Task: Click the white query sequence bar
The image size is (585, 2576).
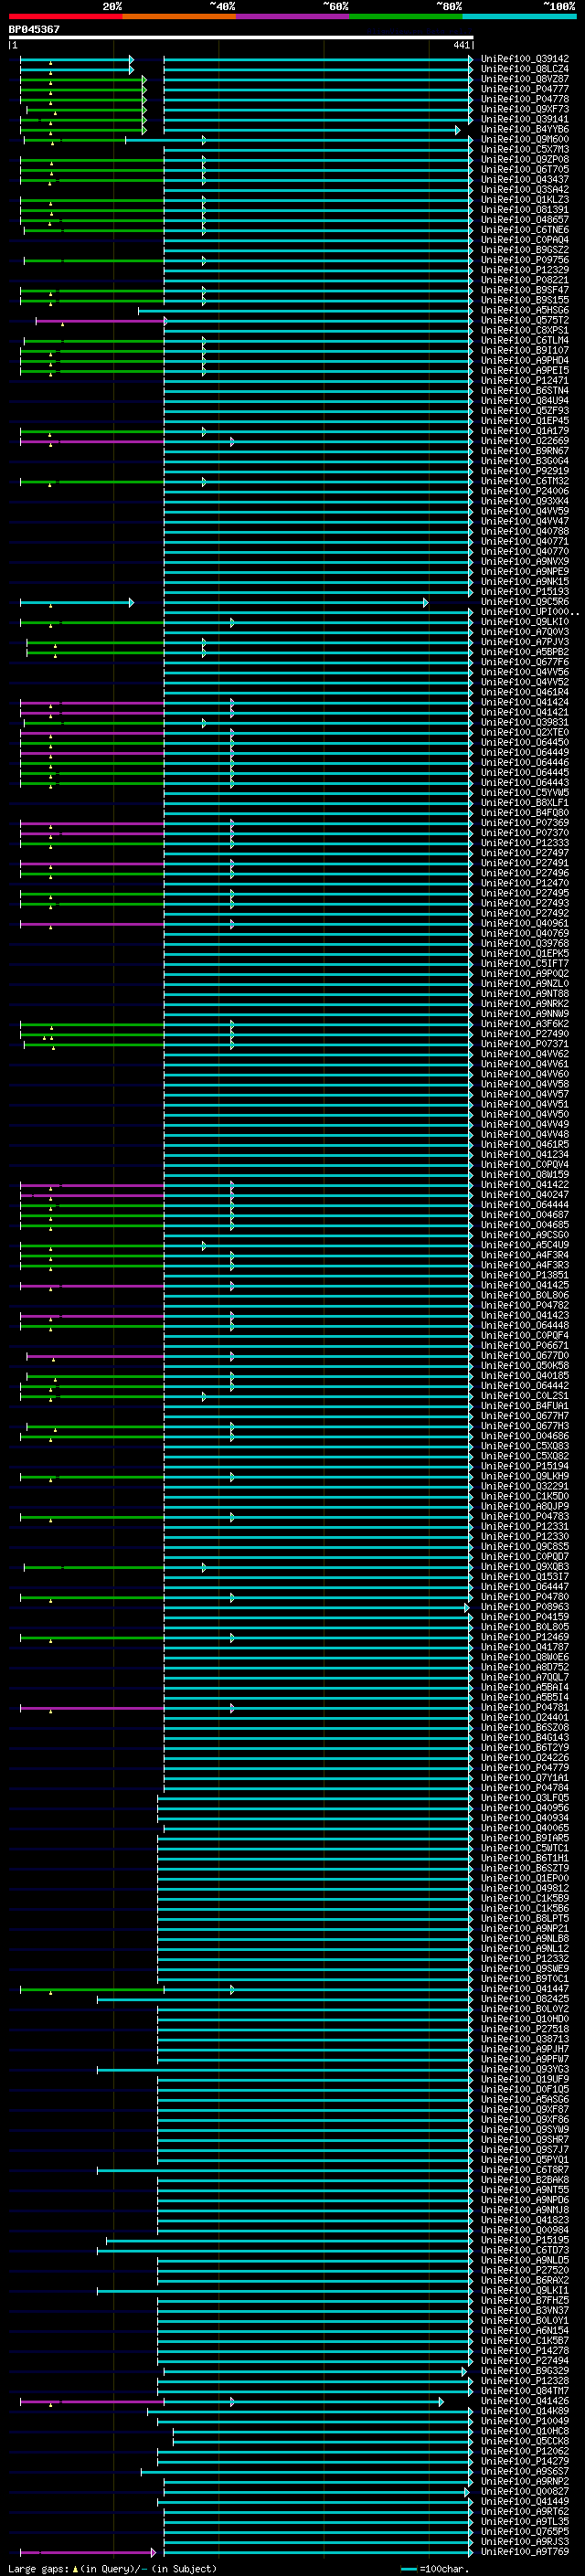Action: pyautogui.click(x=240, y=37)
